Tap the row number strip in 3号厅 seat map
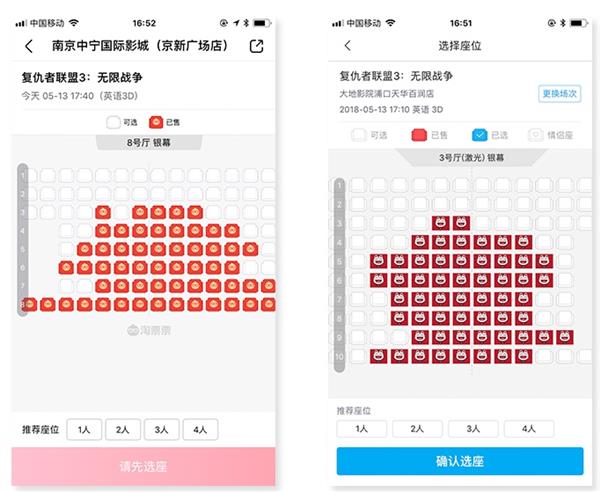Screen dimensions: 600x492 pyautogui.click(x=339, y=275)
